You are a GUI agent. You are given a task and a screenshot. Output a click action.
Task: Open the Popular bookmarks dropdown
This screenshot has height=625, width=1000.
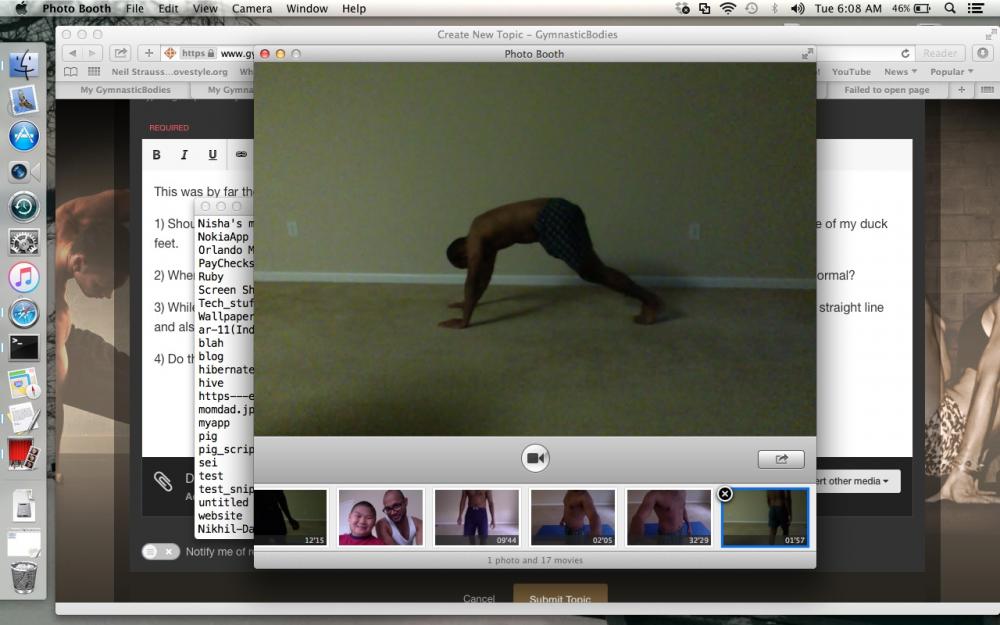pyautogui.click(x=952, y=71)
